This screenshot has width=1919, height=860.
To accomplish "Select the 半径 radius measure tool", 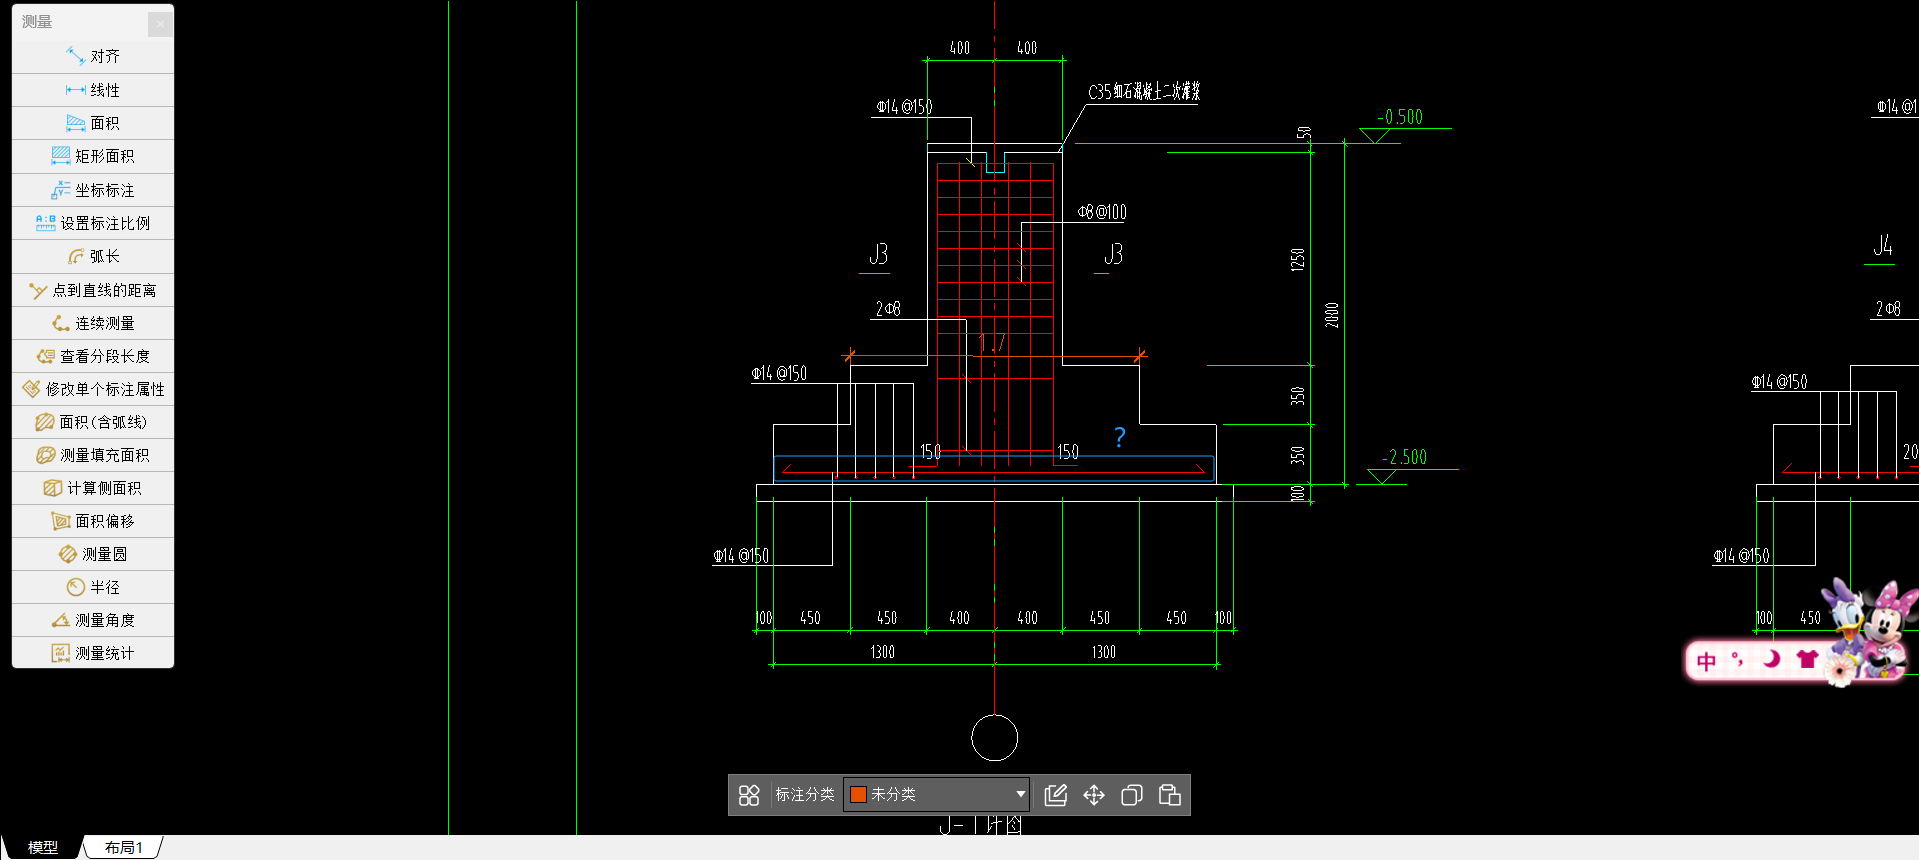I will (93, 587).
